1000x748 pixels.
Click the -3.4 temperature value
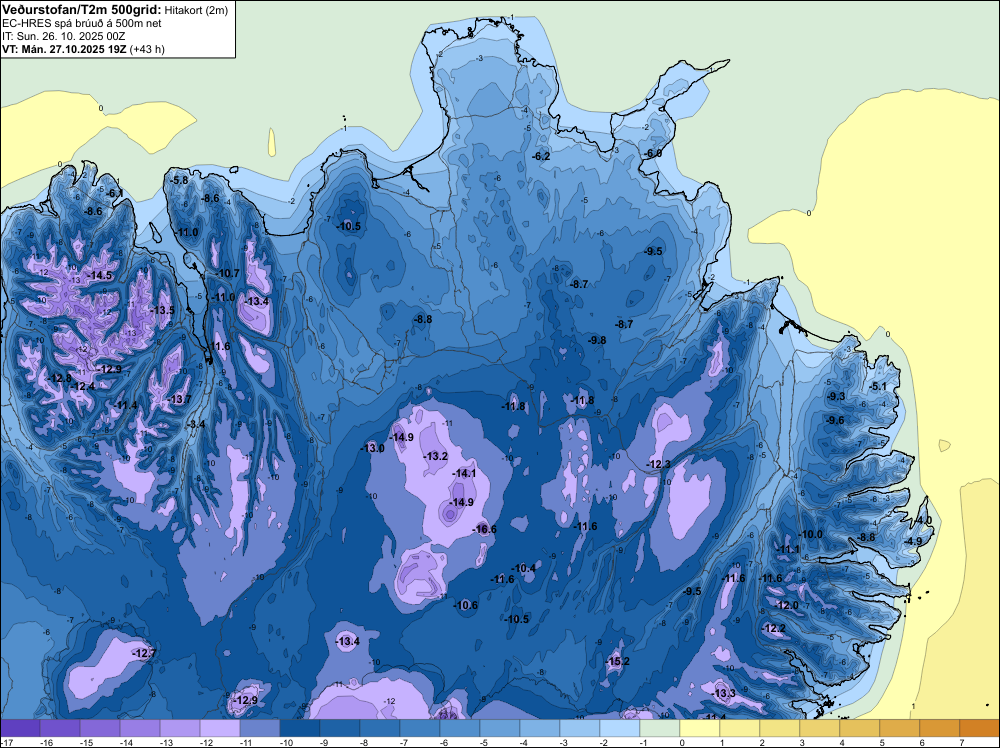(197, 424)
